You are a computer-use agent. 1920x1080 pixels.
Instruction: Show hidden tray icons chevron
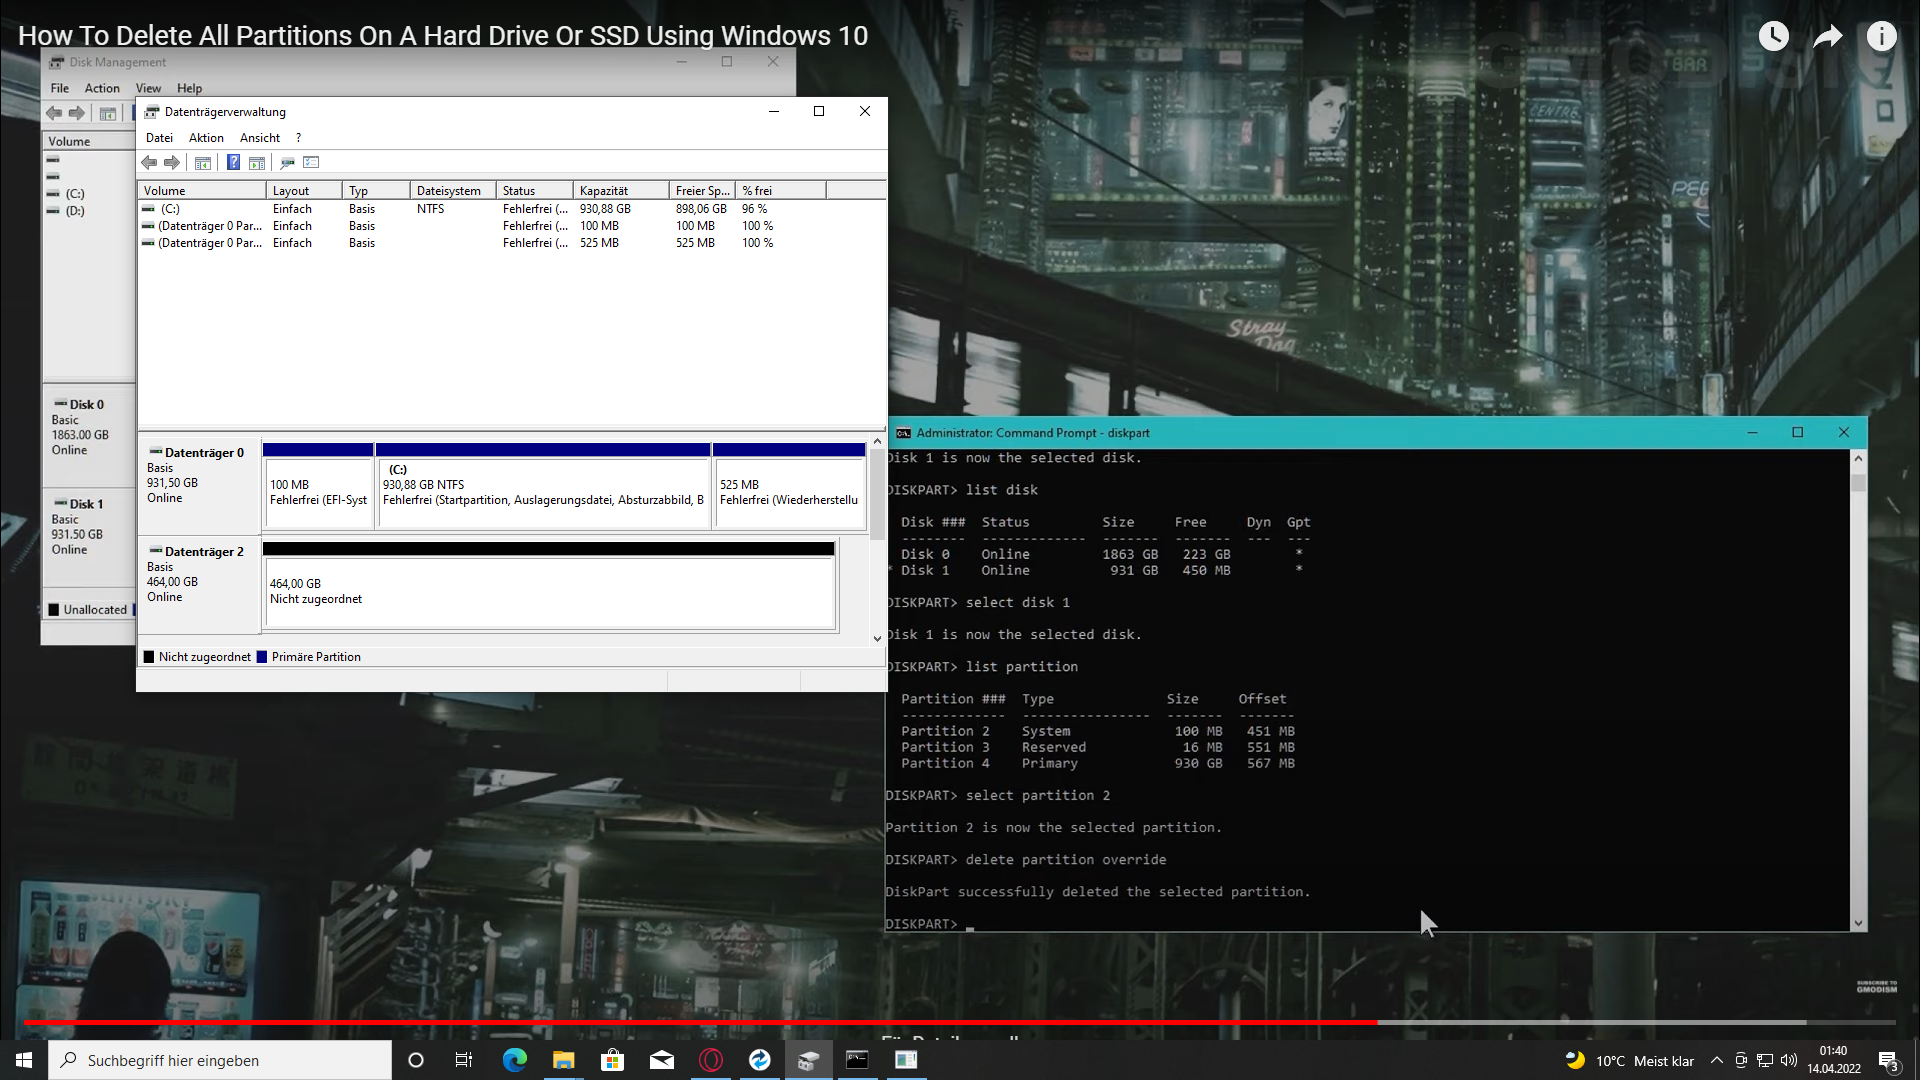click(1716, 1060)
